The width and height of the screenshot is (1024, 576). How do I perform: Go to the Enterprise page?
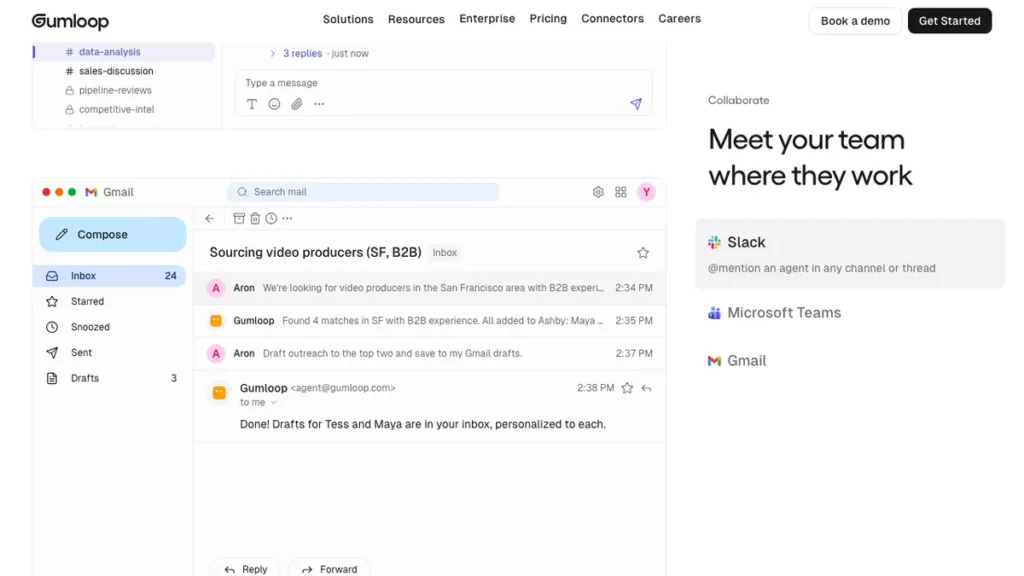pos(487,18)
